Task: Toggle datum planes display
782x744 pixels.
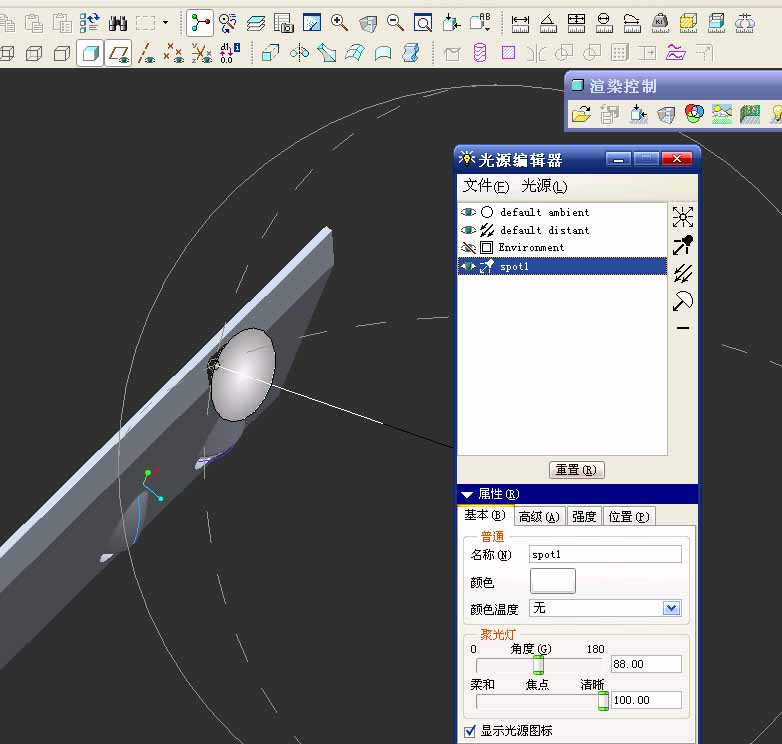Action: point(119,53)
